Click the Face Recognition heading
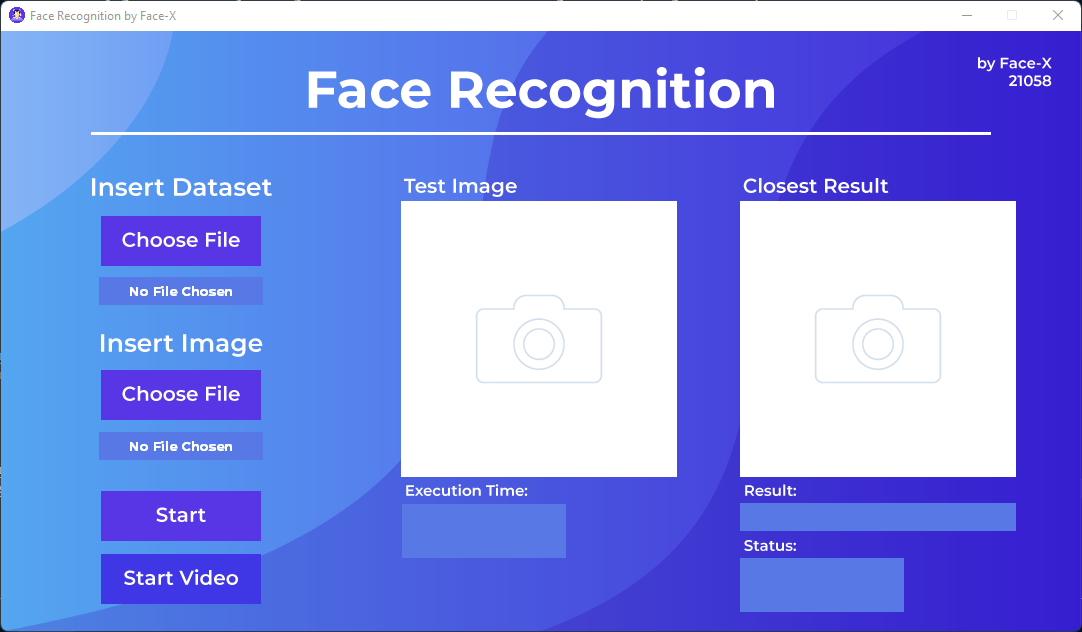Viewport: 1082px width, 632px height. coord(541,90)
